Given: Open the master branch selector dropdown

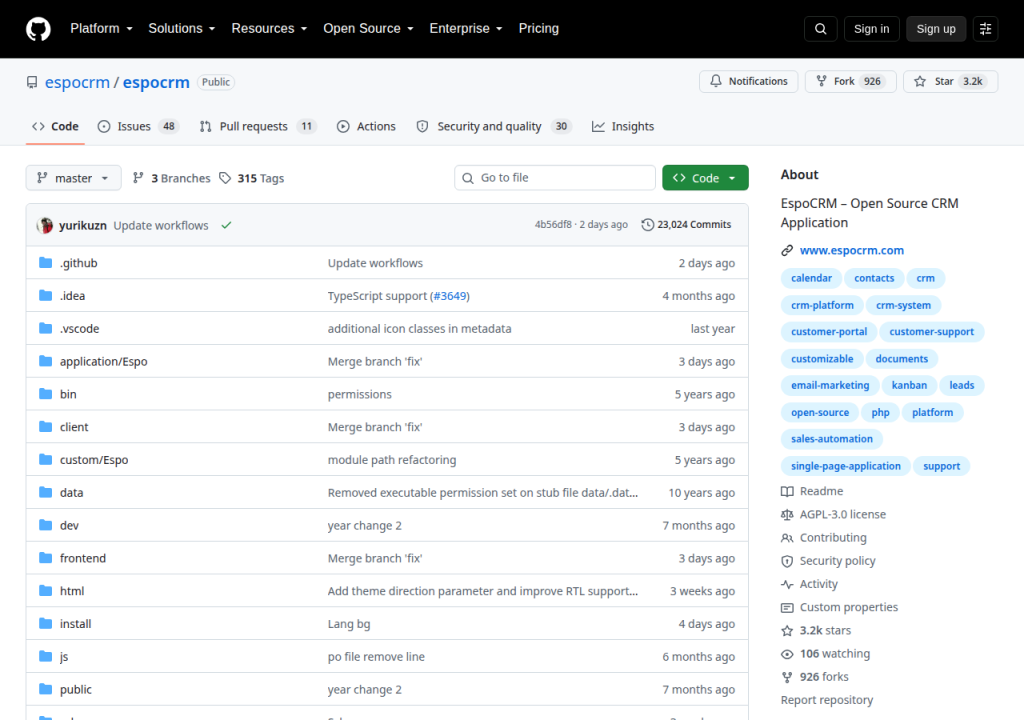Looking at the screenshot, I should coord(73,178).
